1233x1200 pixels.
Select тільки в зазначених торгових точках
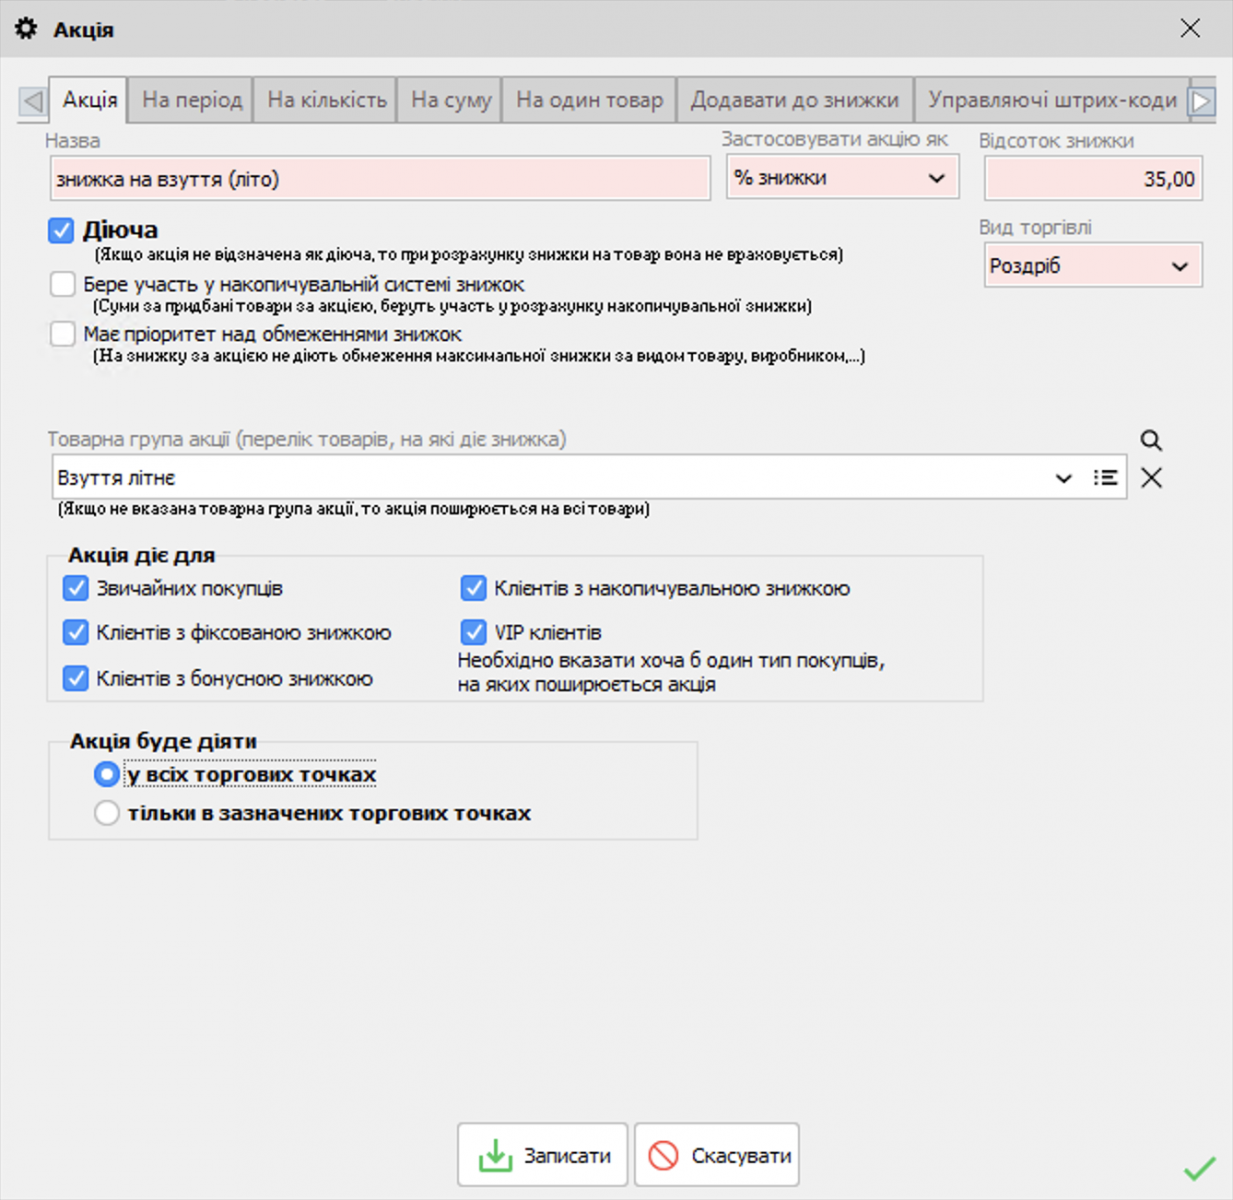tap(107, 813)
